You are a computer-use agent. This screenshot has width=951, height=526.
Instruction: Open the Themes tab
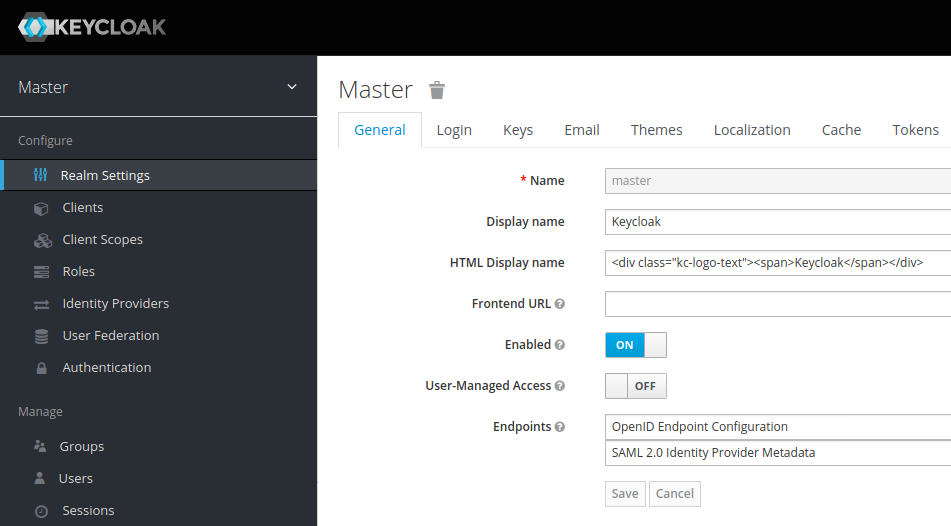click(x=656, y=130)
